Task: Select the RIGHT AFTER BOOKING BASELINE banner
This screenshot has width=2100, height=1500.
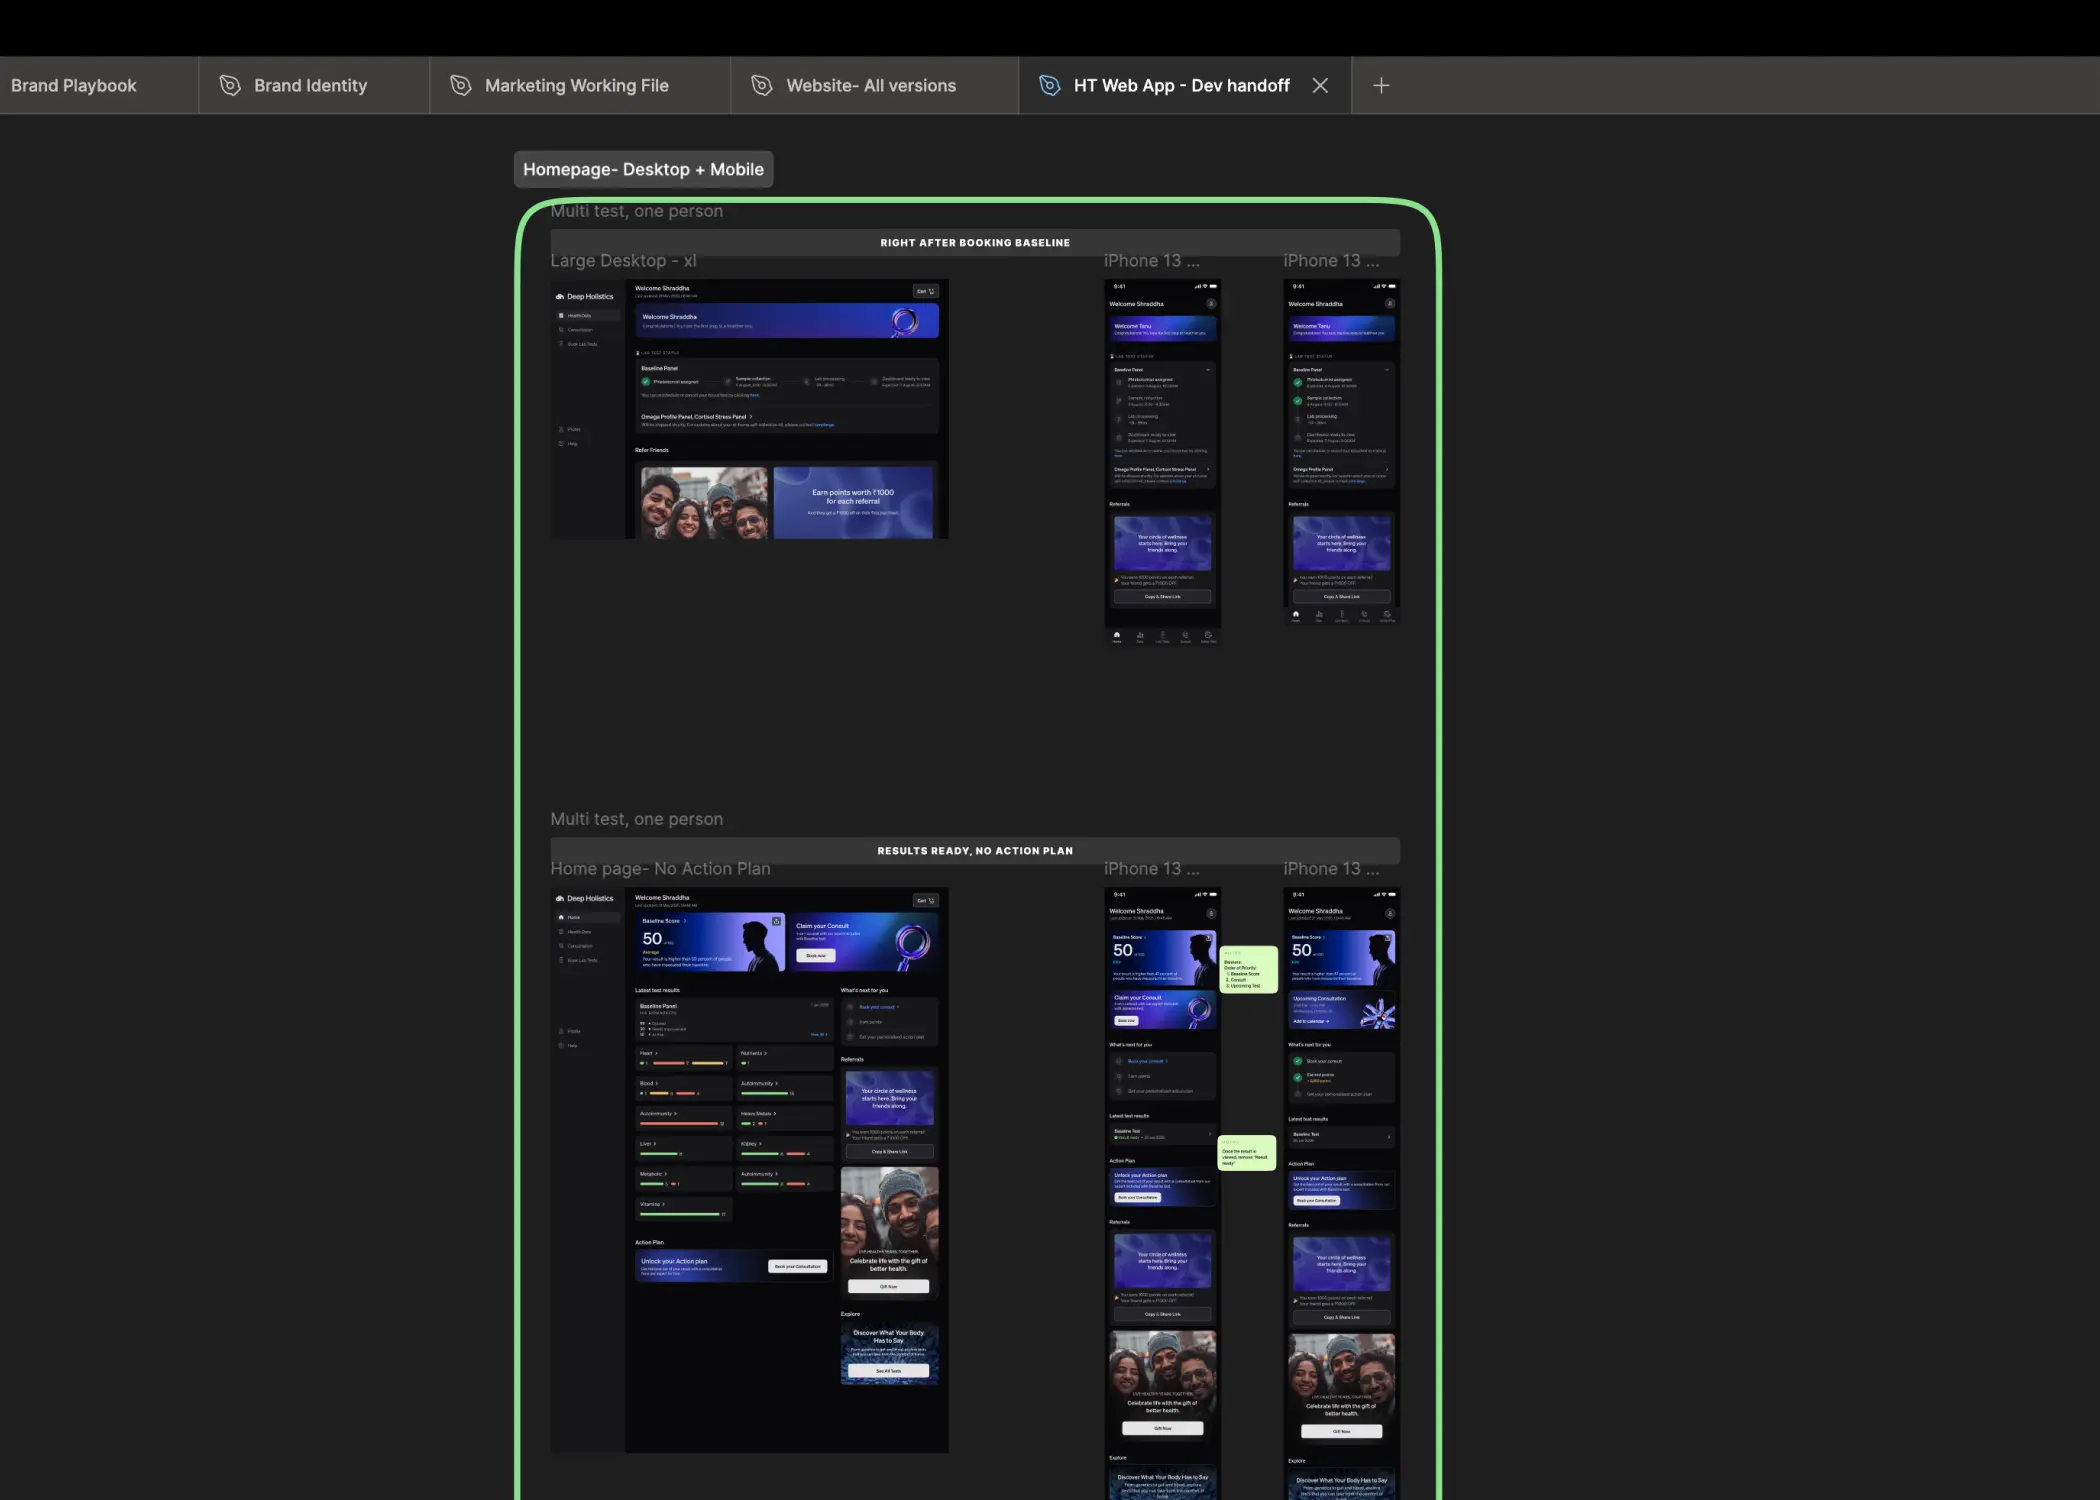Action: coord(975,243)
